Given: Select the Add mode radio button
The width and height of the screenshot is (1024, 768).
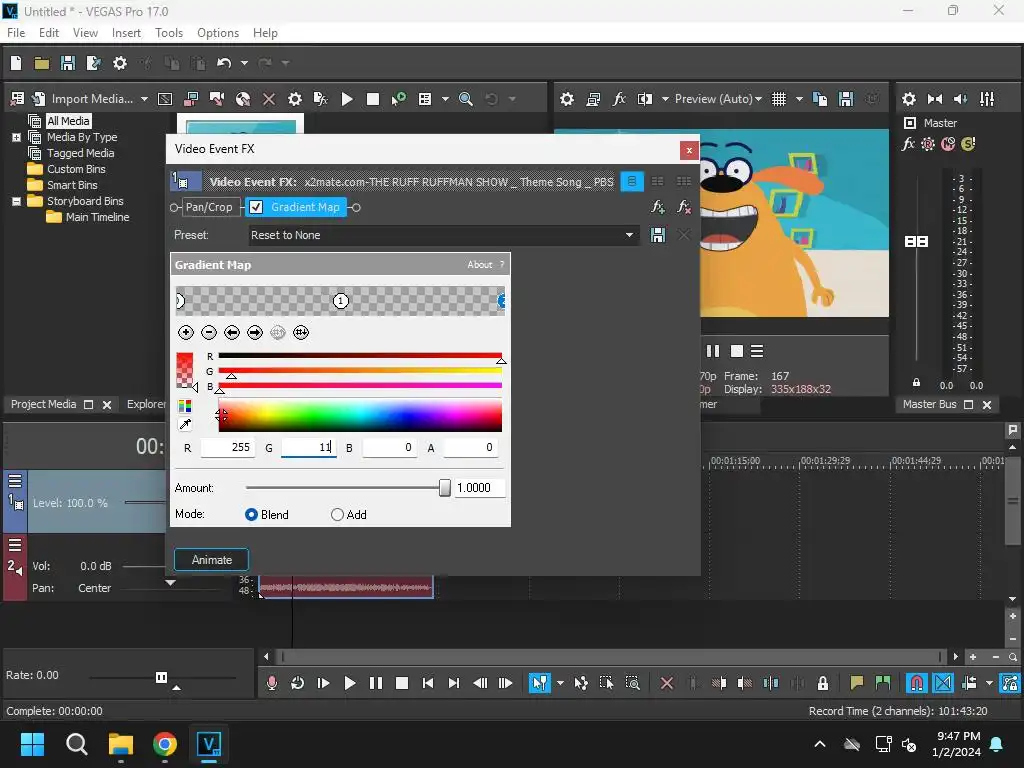Looking at the screenshot, I should point(337,515).
